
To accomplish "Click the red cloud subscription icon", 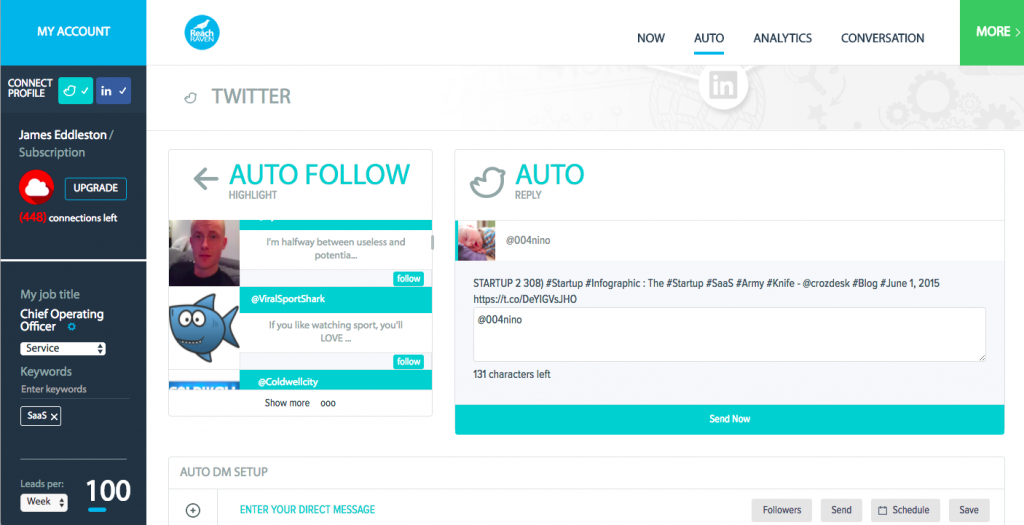I will point(37,188).
